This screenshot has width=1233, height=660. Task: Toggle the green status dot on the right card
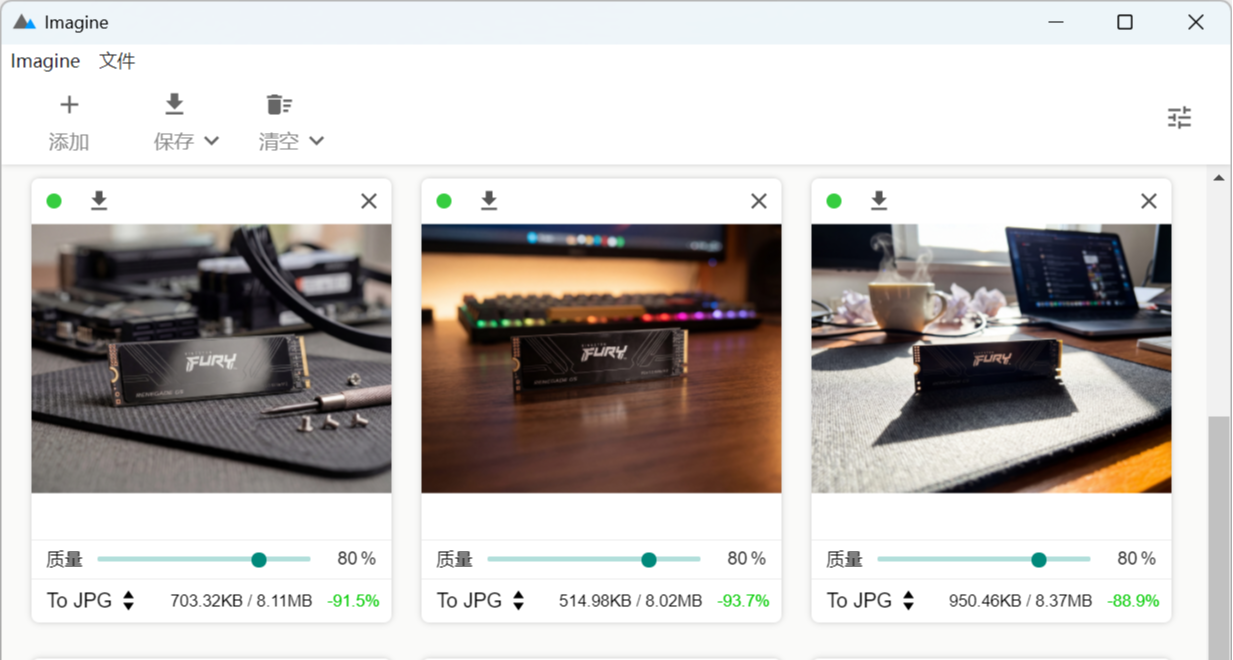coord(833,200)
